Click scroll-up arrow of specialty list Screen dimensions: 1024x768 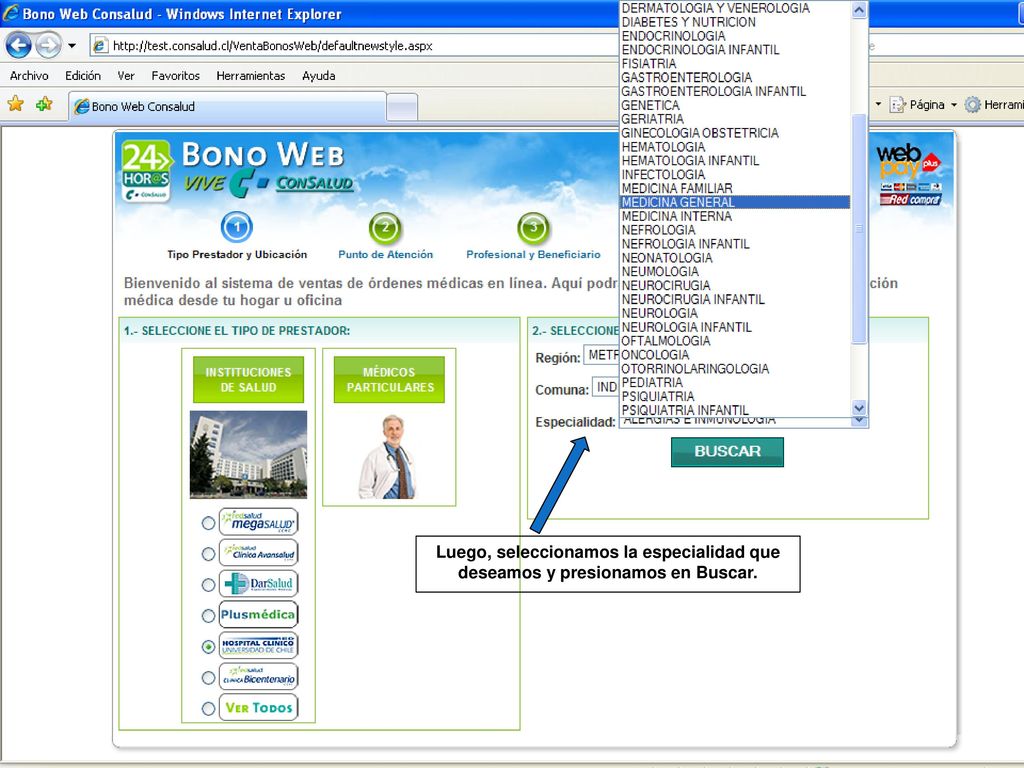pos(859,10)
